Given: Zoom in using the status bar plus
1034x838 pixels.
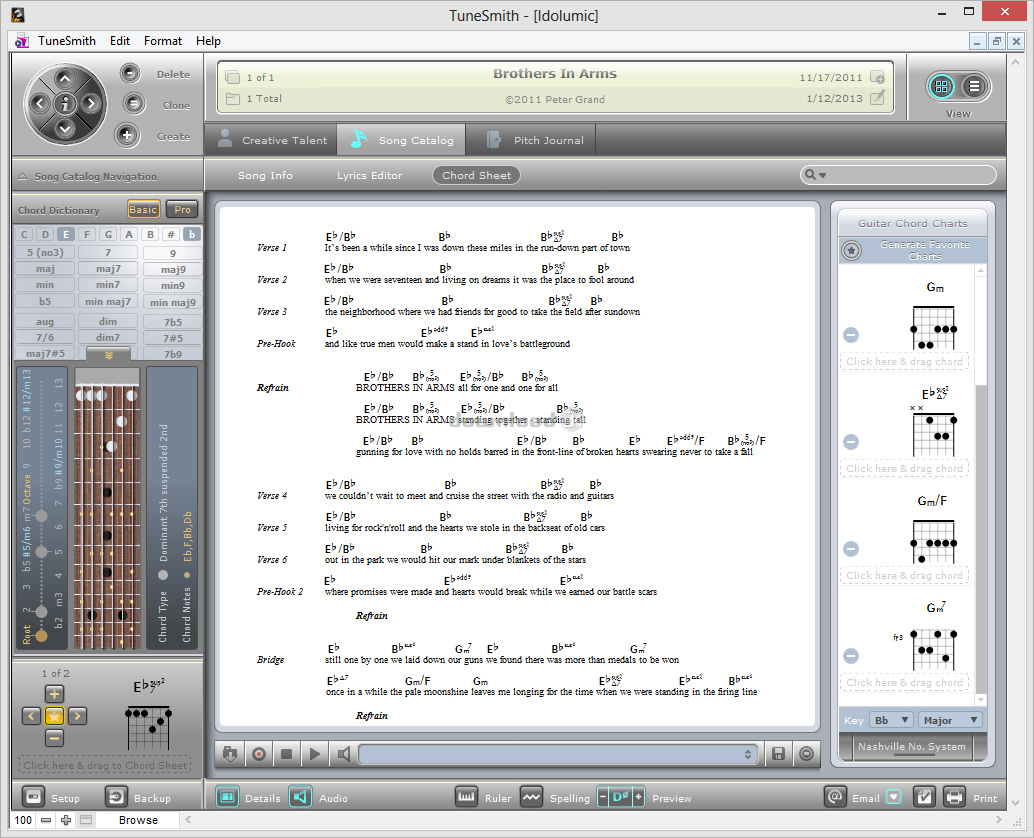Looking at the screenshot, I should (x=66, y=820).
